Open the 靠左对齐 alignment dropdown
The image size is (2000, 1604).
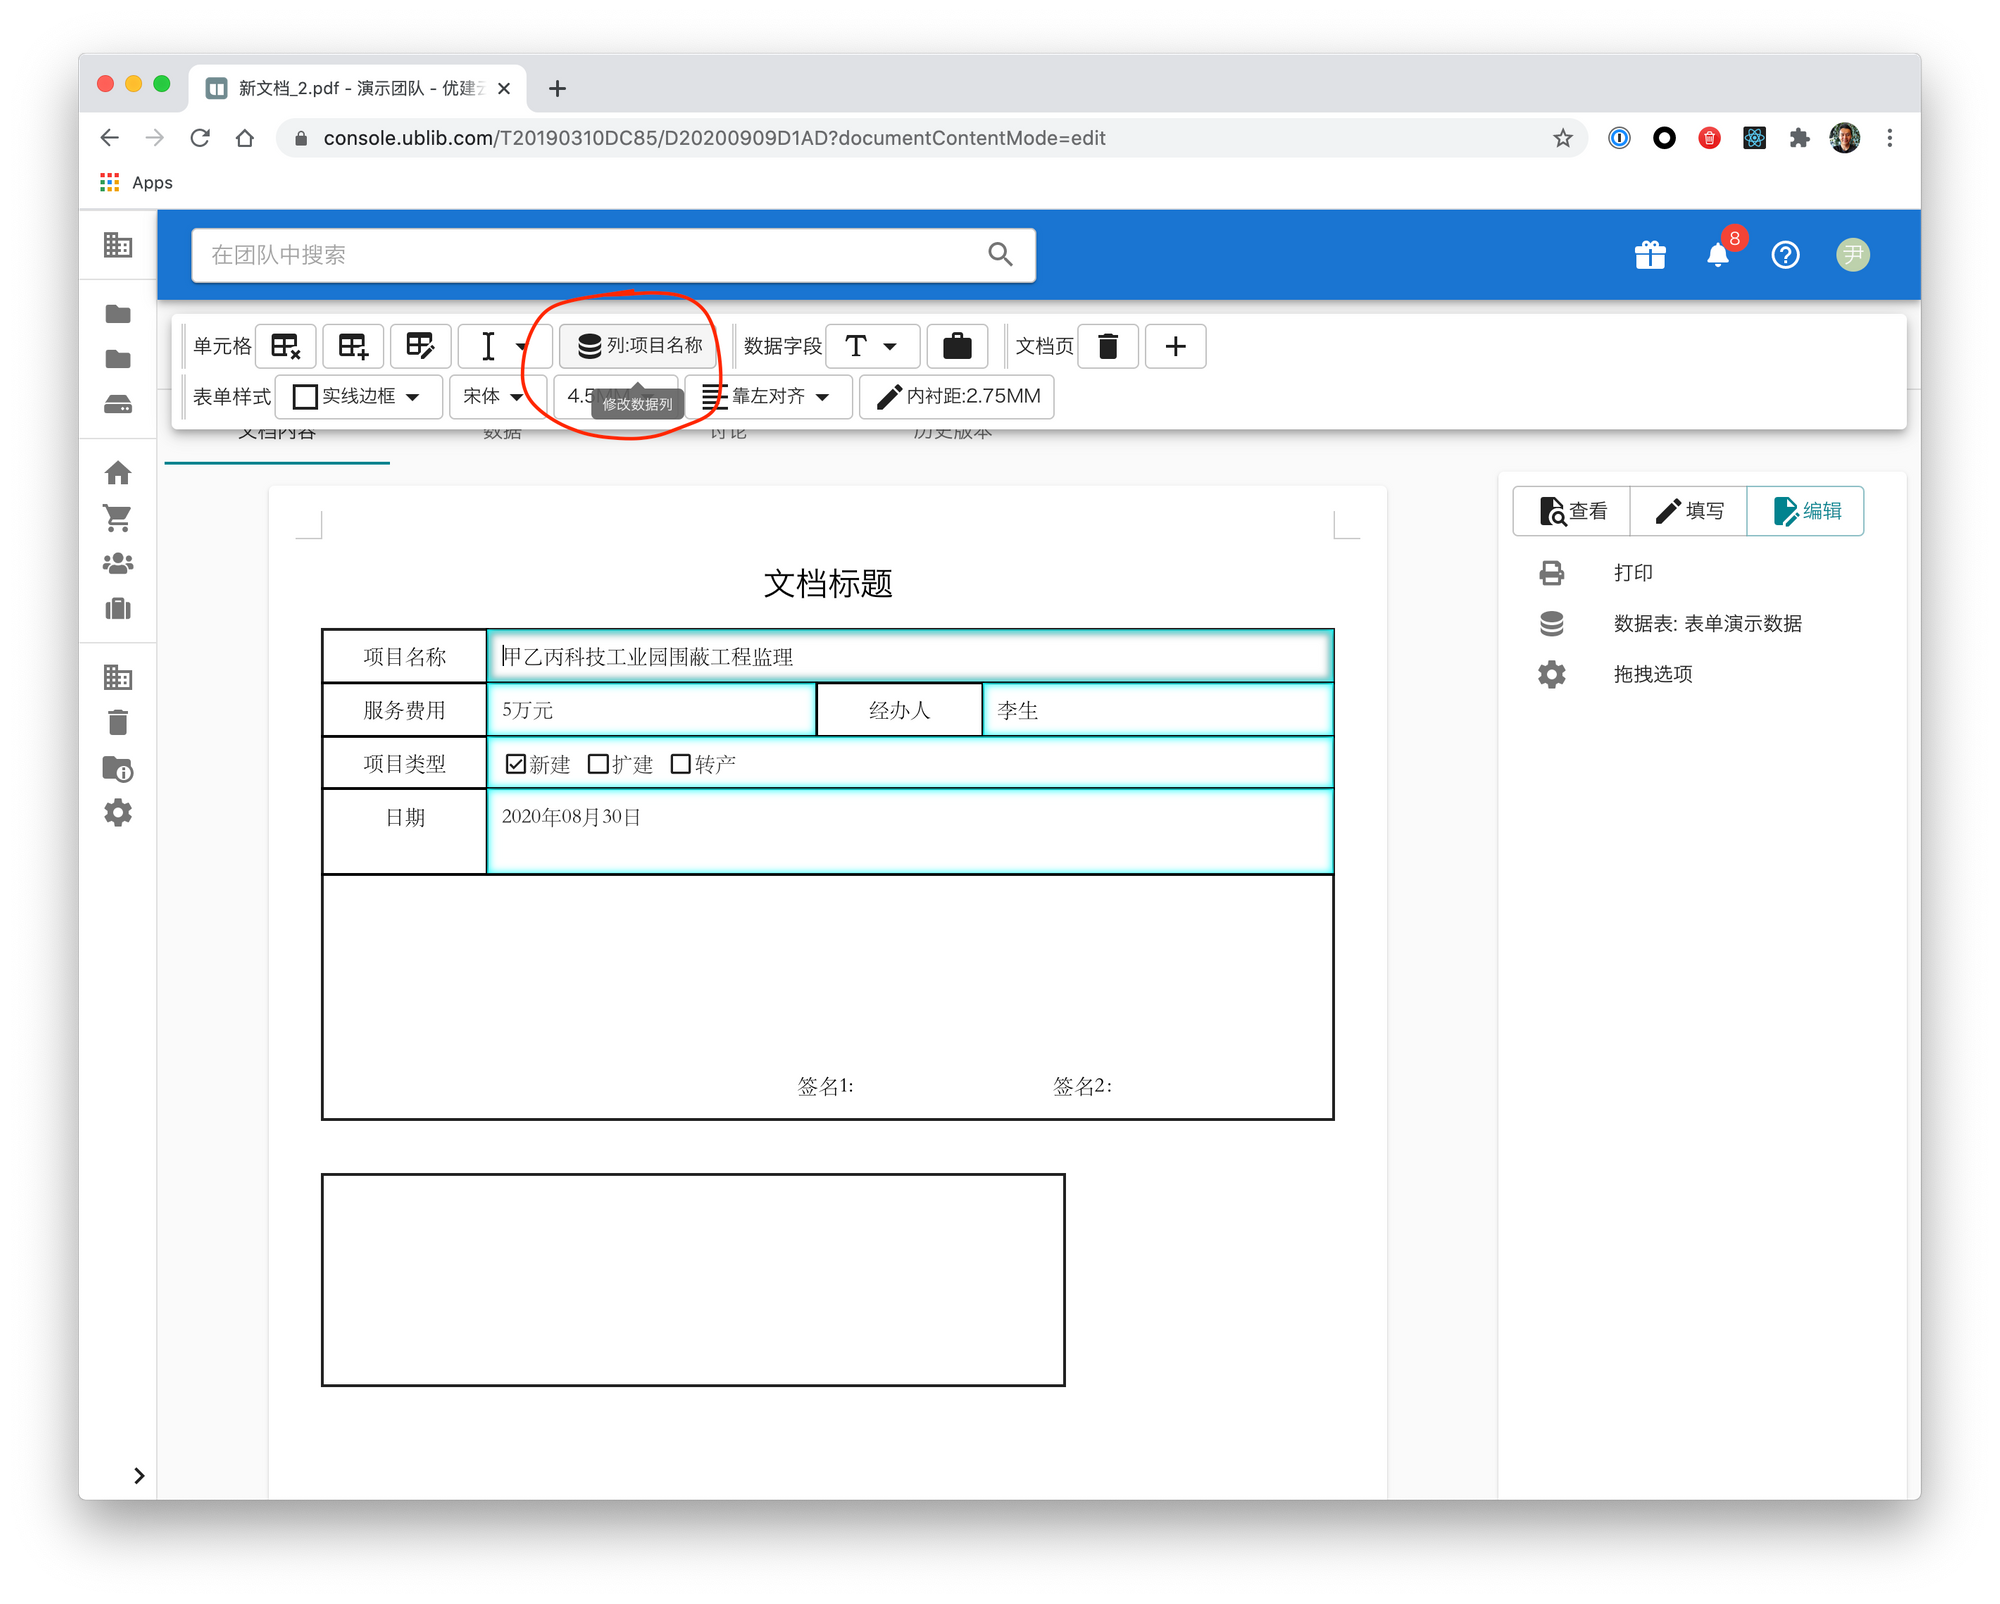[767, 397]
